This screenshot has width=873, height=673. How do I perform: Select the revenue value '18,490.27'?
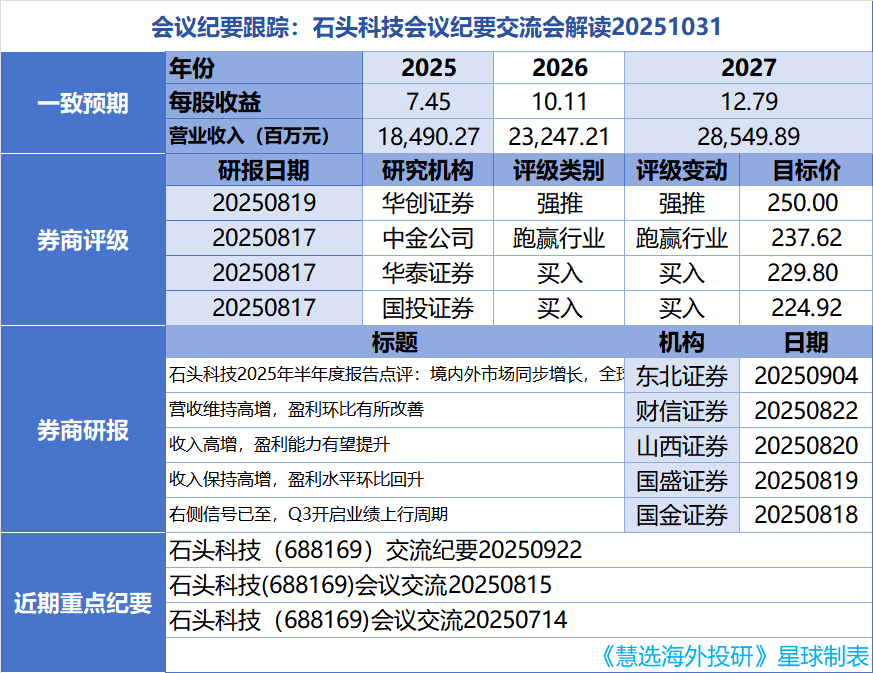tap(428, 136)
